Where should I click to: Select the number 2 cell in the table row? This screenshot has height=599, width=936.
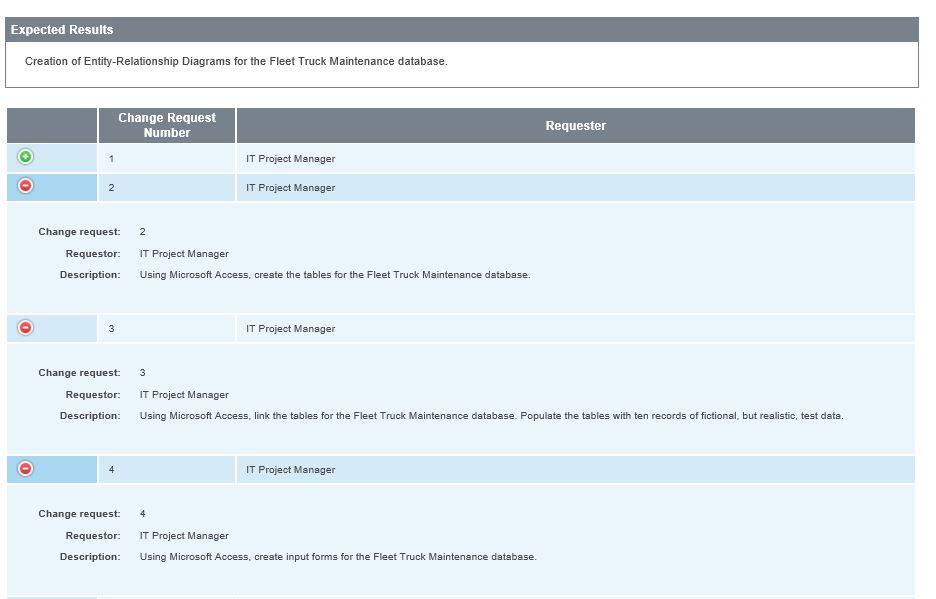tap(167, 188)
